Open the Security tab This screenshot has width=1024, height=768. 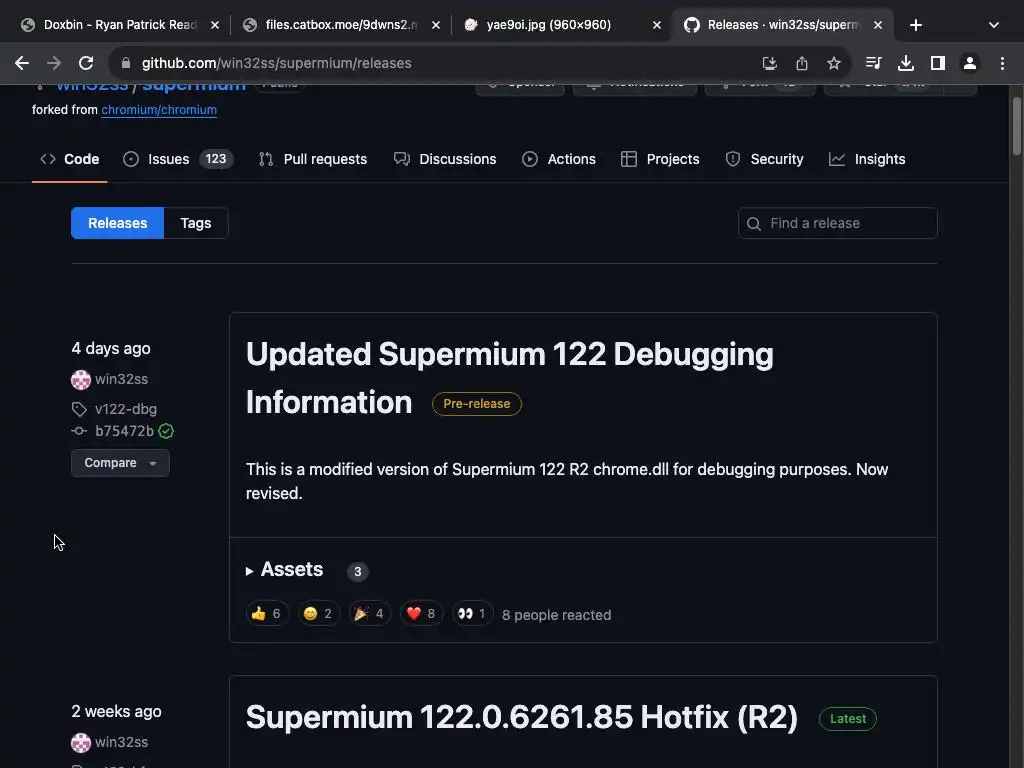coord(764,159)
